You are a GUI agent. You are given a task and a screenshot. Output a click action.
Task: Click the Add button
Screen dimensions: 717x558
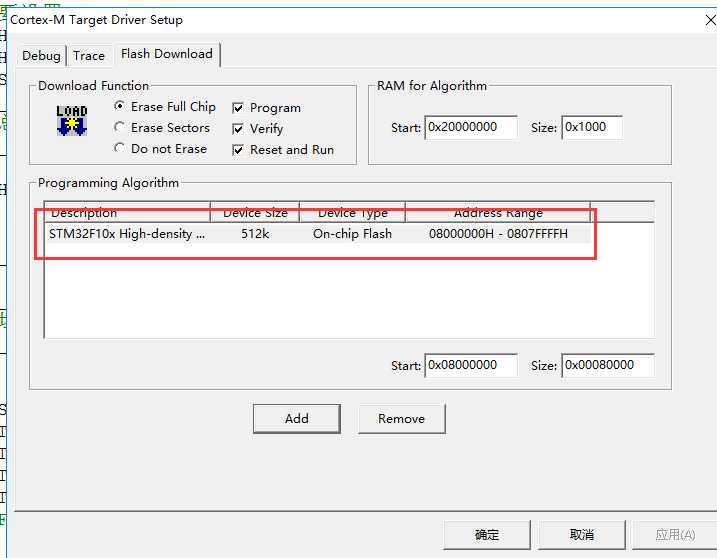point(297,418)
